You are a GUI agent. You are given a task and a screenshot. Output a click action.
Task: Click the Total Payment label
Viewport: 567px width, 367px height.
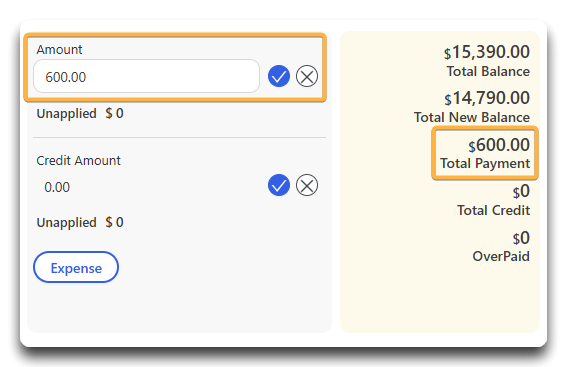click(x=485, y=163)
